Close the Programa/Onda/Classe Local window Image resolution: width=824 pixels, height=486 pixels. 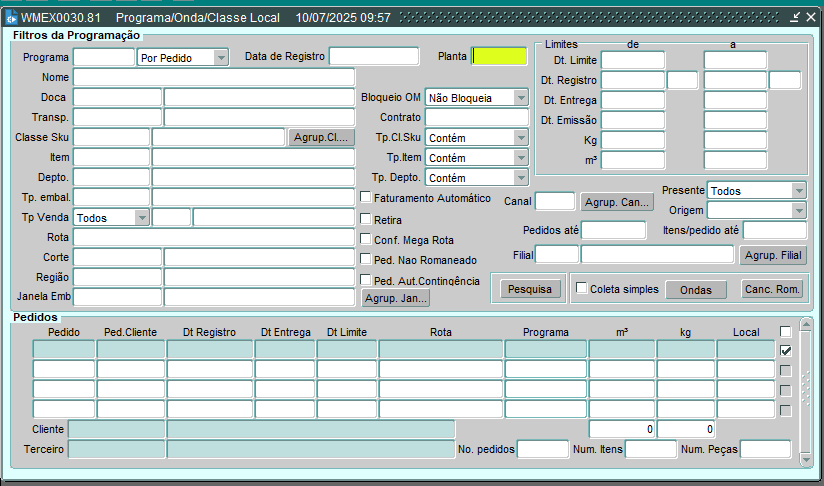coord(811,17)
